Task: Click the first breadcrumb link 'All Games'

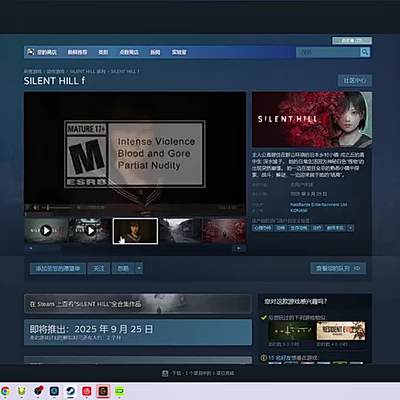Action: tap(32, 71)
